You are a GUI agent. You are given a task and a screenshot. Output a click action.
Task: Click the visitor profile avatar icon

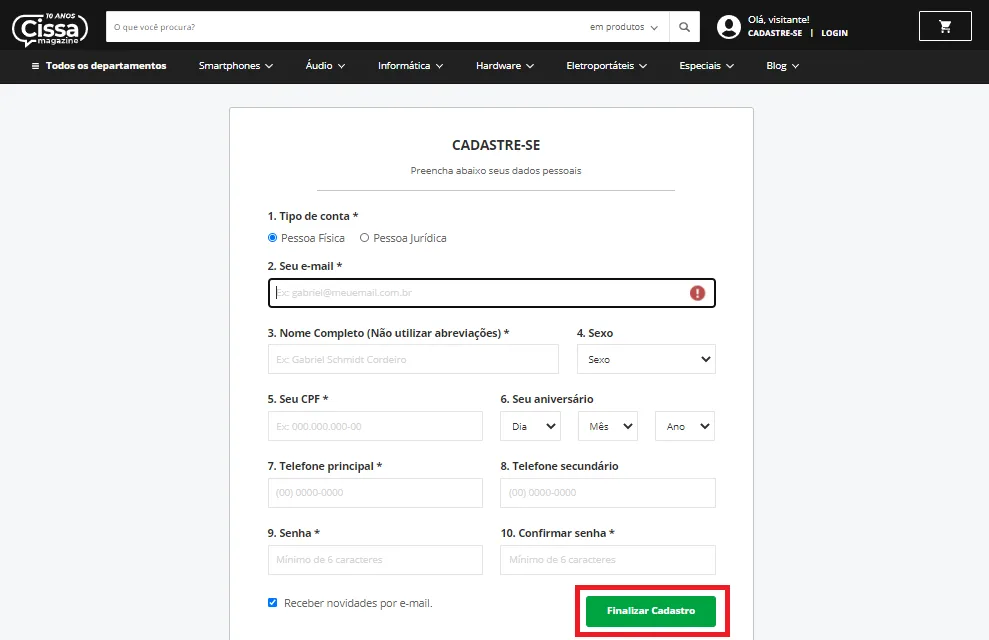[729, 26]
